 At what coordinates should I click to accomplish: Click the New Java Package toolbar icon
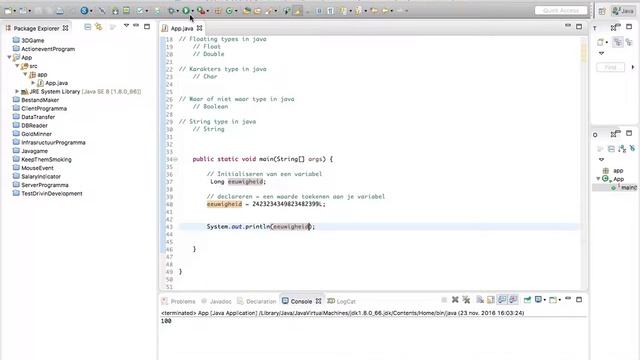point(218,11)
